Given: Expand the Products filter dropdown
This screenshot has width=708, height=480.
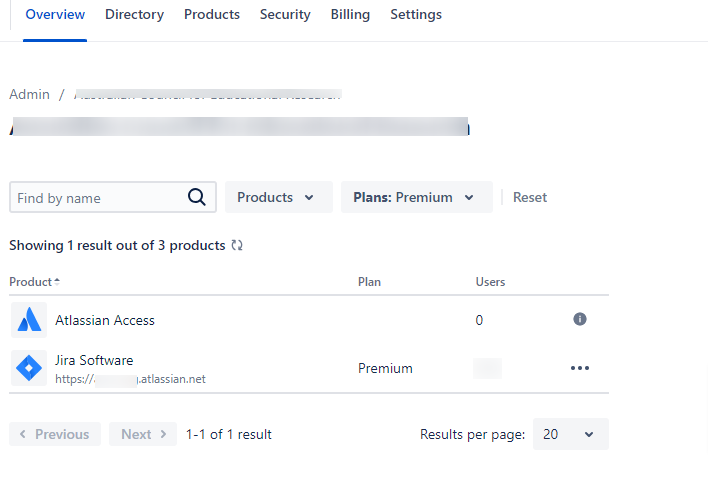Looking at the screenshot, I should point(279,197).
